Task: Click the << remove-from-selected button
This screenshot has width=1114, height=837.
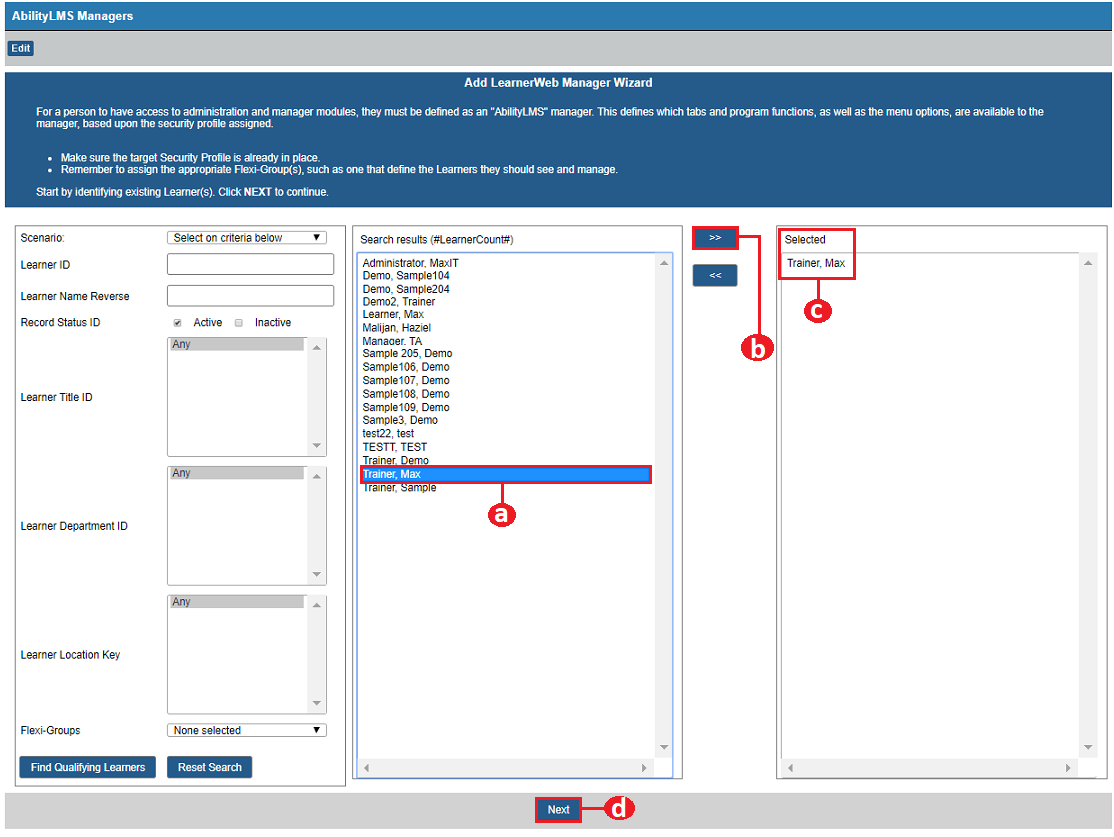Action: click(x=715, y=275)
